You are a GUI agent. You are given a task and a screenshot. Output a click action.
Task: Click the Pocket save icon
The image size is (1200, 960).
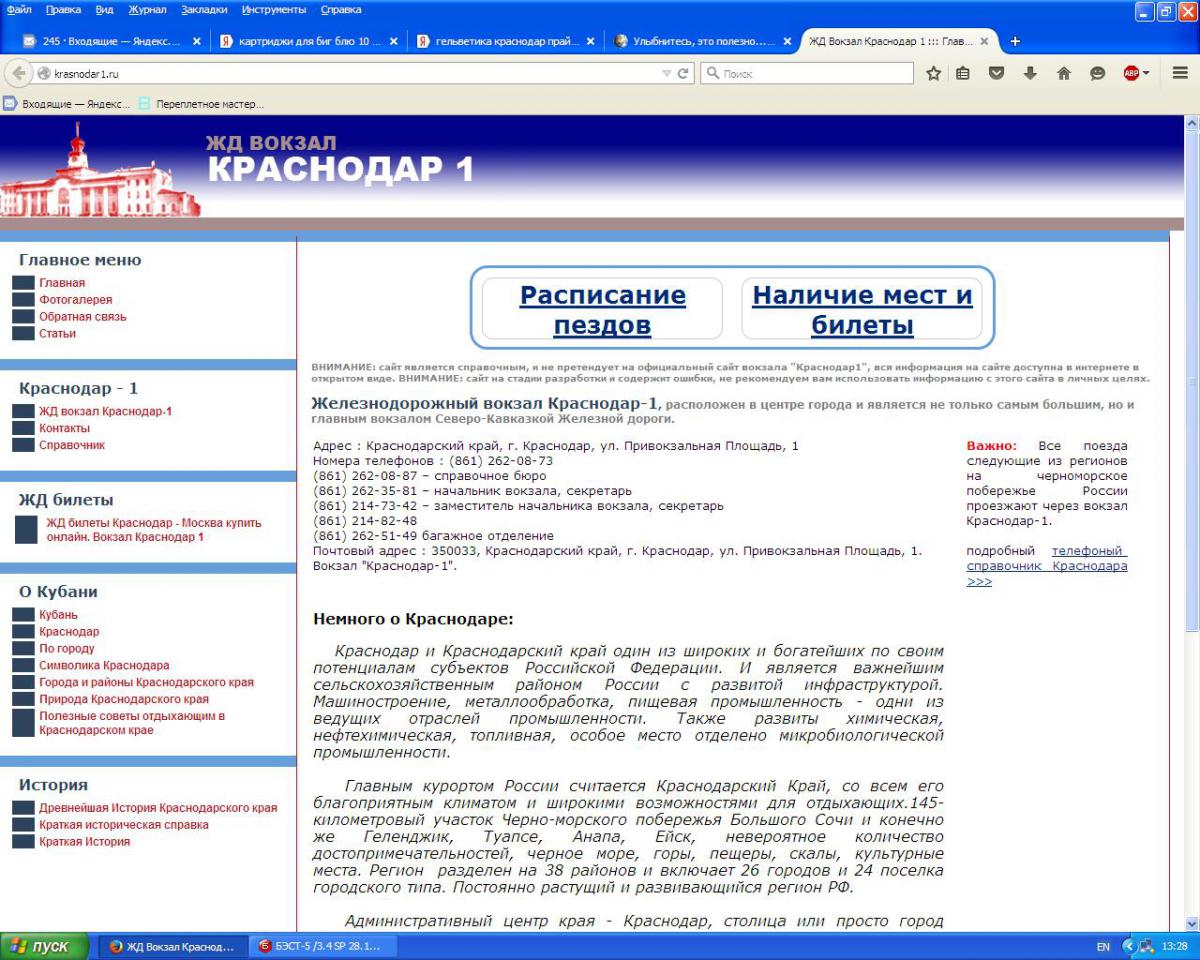(996, 73)
